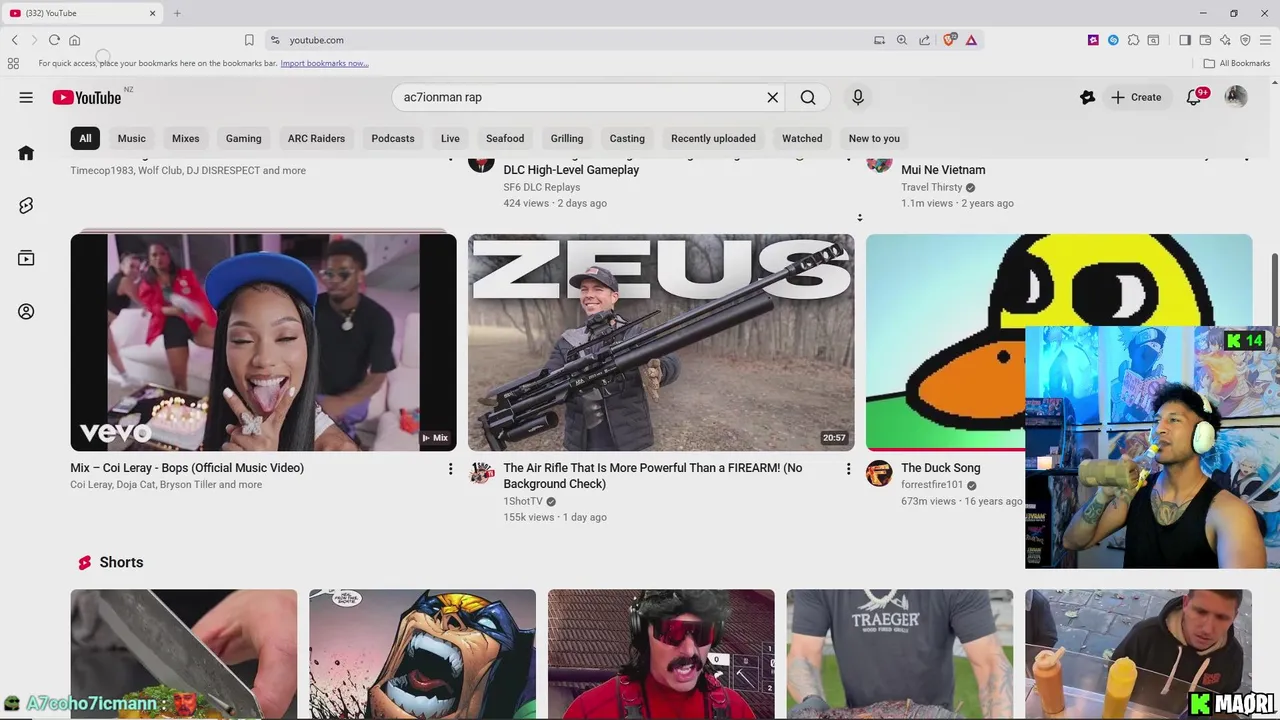Select the Podcasts filter chip
This screenshot has height=720, width=1280.
393,138
